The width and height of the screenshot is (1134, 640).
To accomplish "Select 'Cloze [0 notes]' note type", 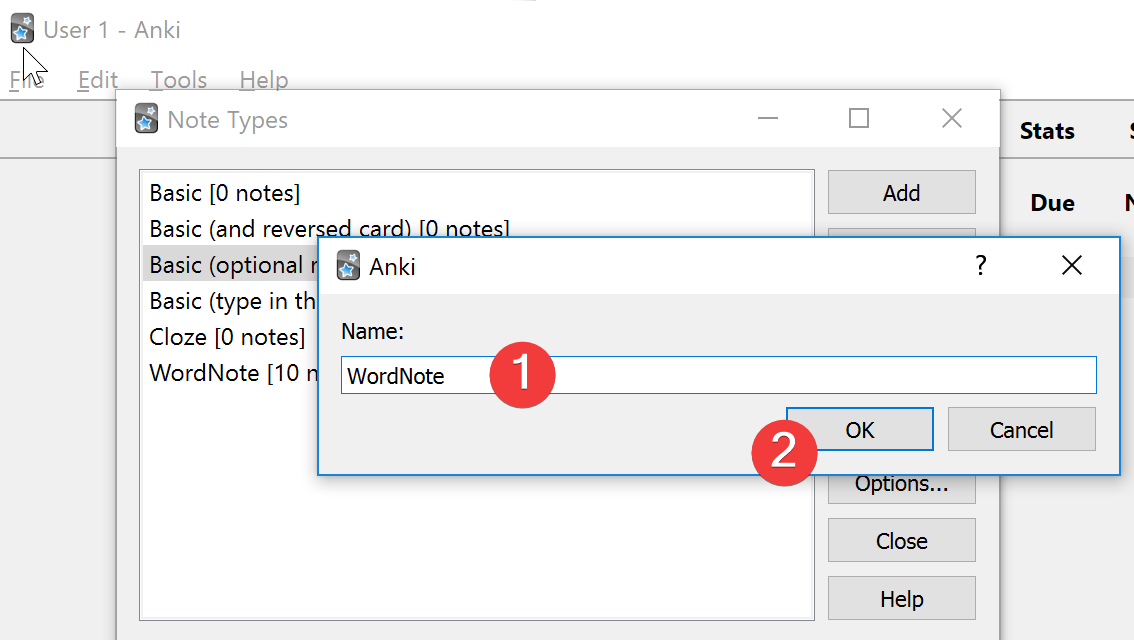I will 231,337.
